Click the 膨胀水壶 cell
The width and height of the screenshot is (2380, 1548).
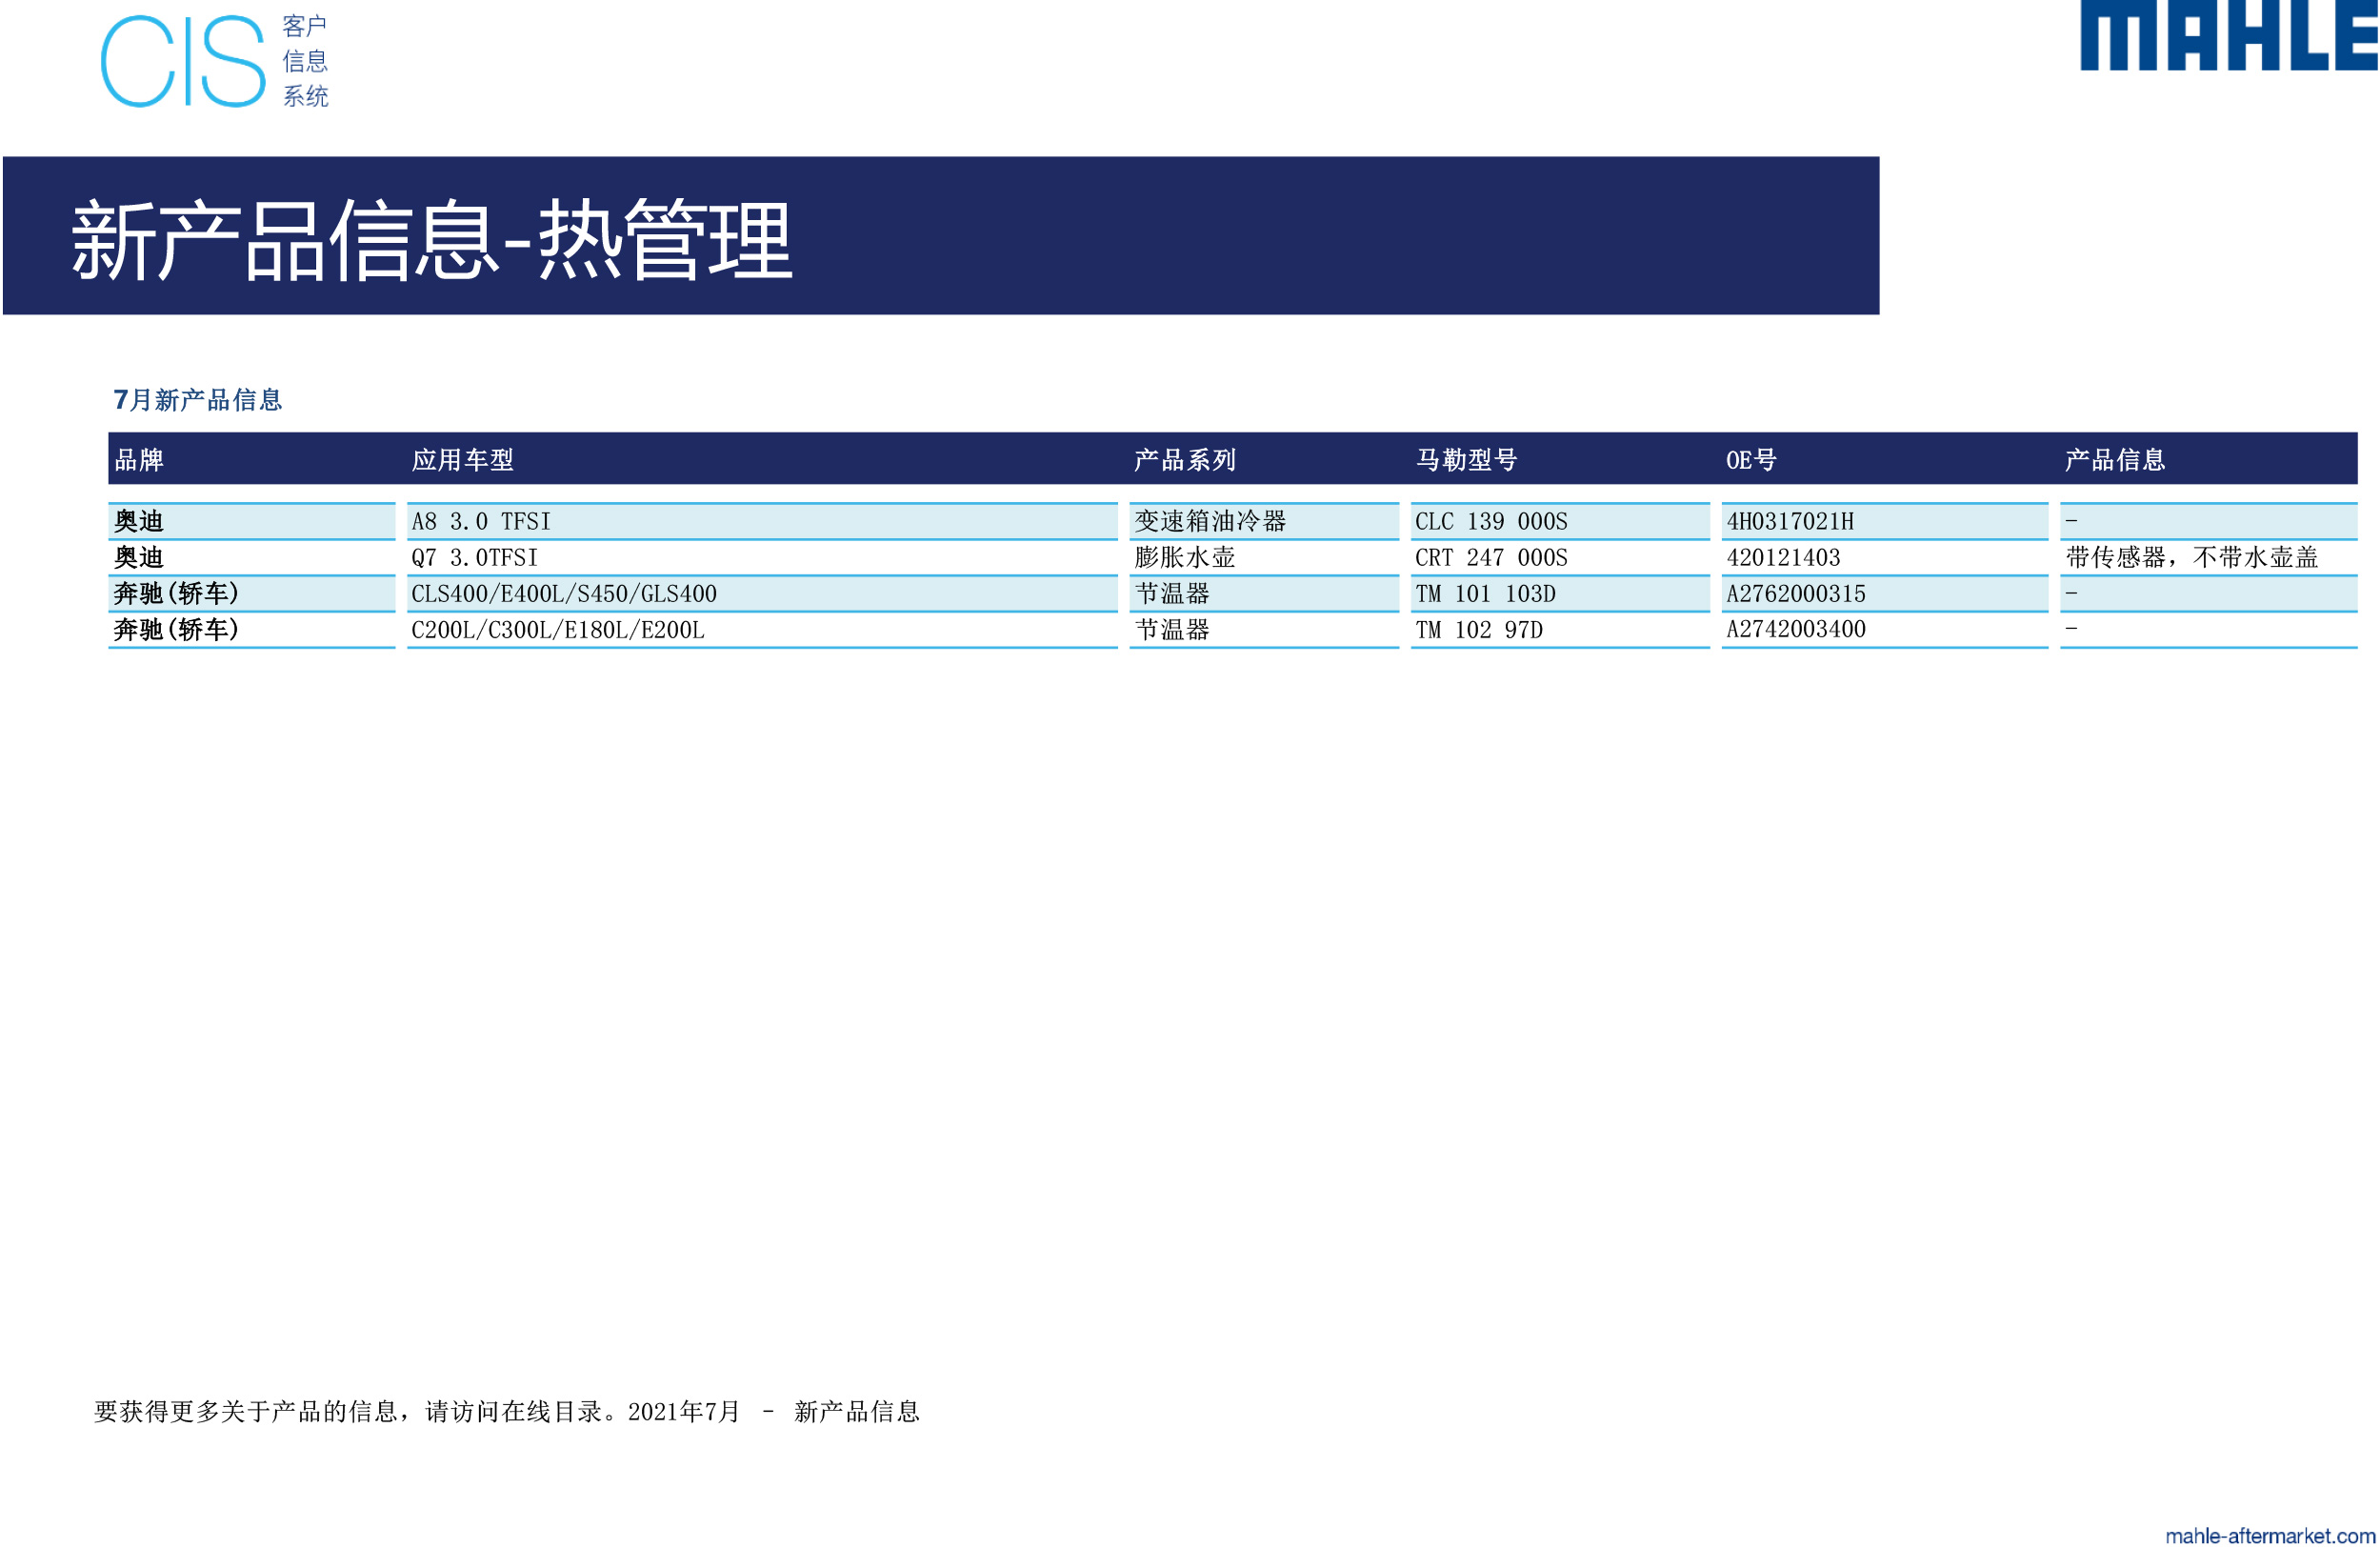click(x=1264, y=557)
